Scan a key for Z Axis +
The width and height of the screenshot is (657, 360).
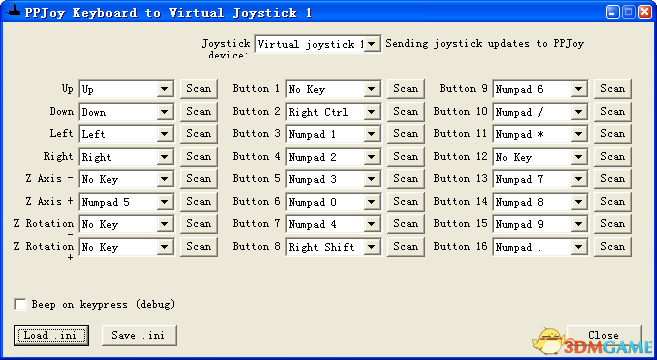tap(199, 202)
